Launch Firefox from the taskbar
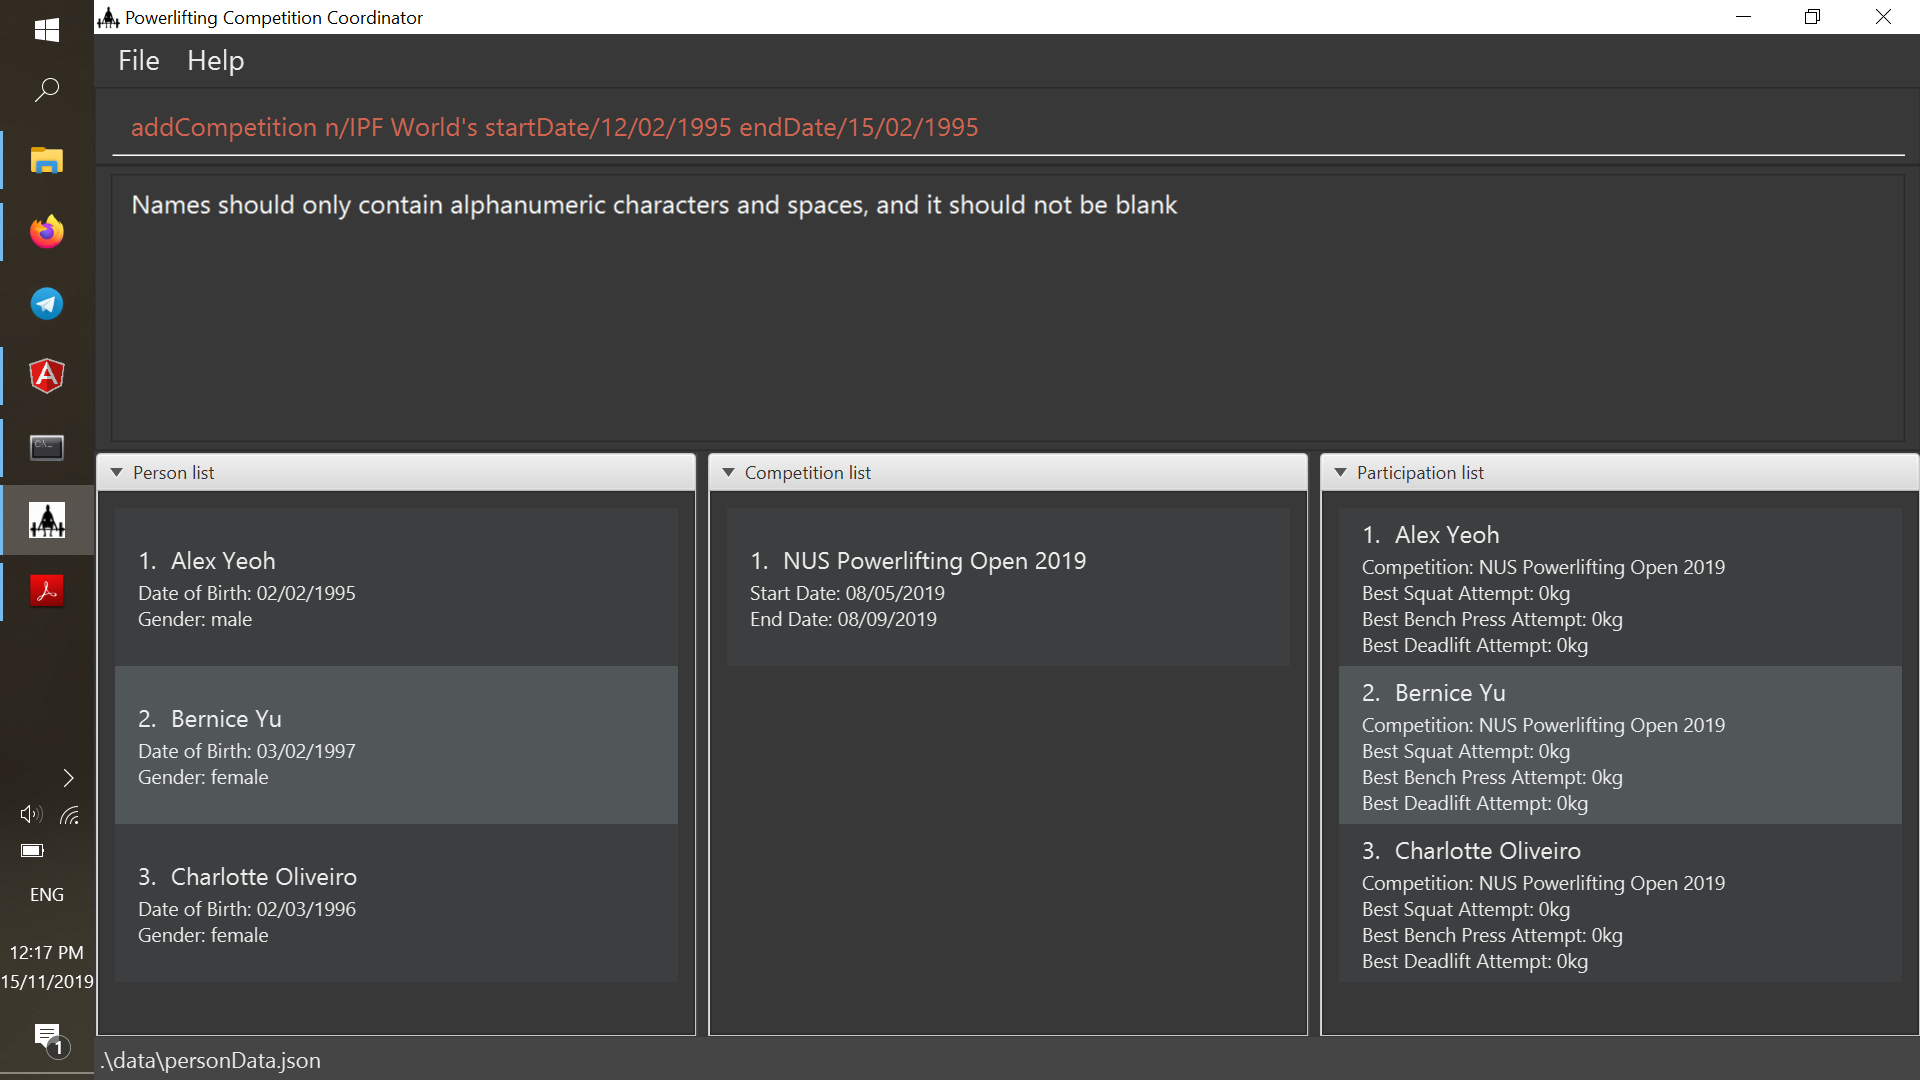Screen dimensions: 1920x1080 point(46,232)
